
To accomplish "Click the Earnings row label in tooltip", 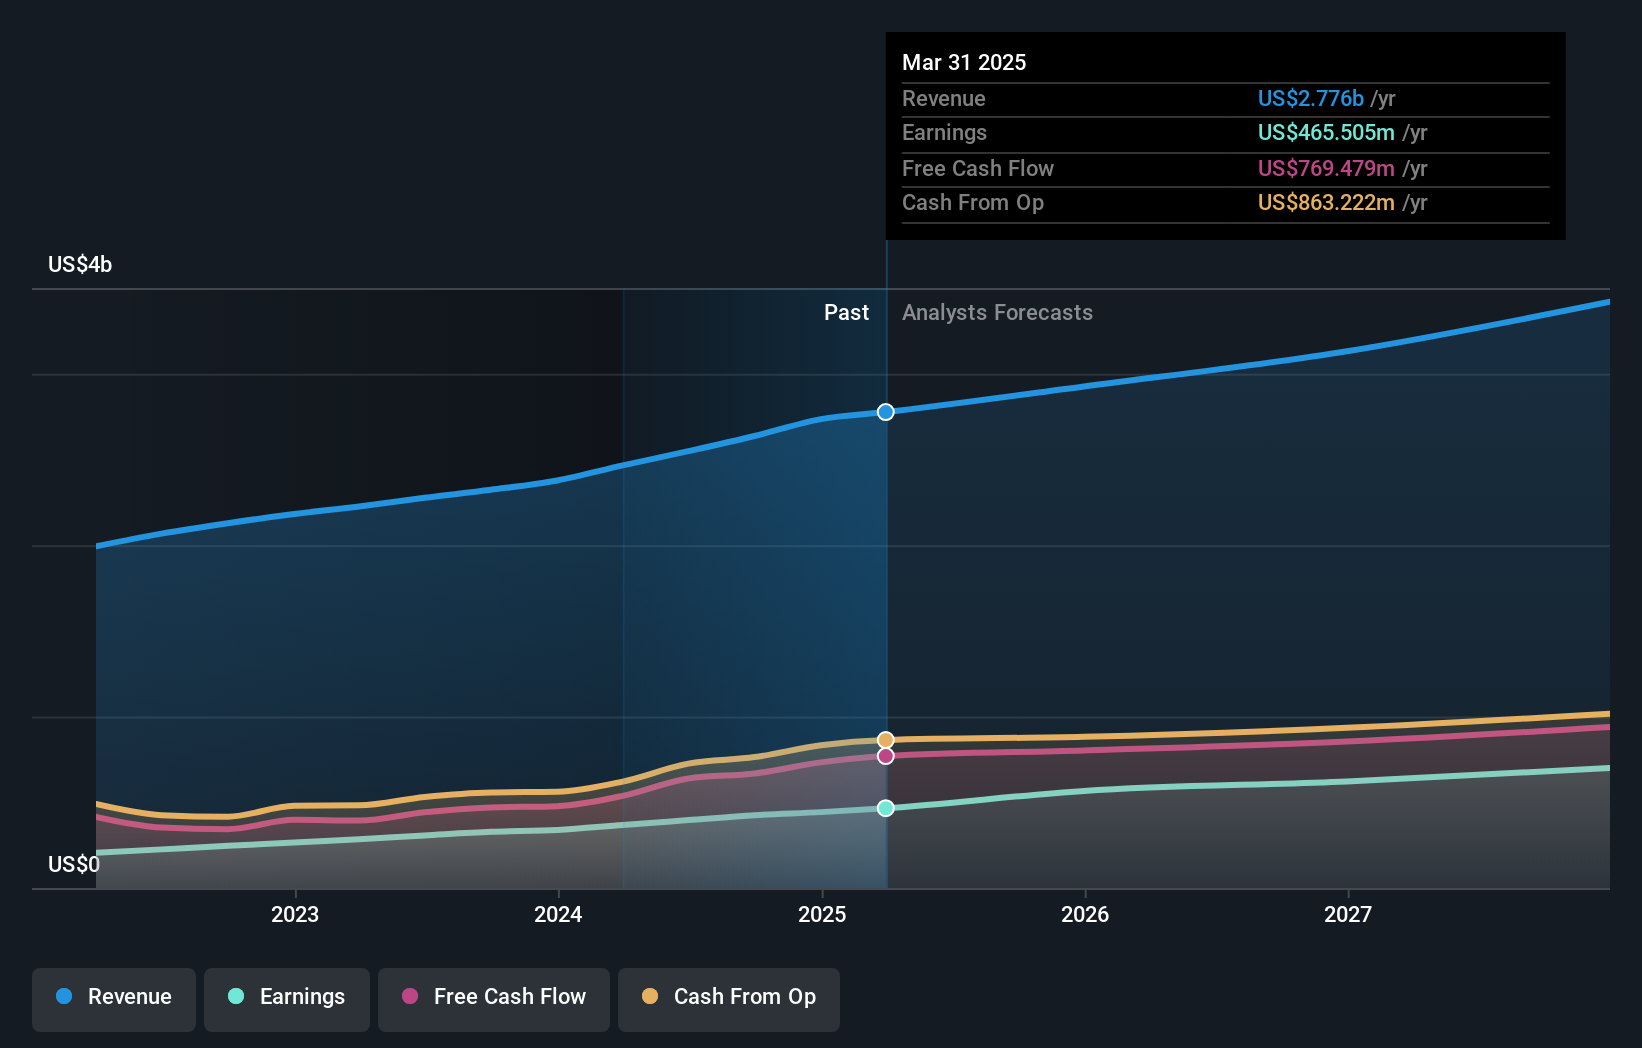I will pos(944,132).
